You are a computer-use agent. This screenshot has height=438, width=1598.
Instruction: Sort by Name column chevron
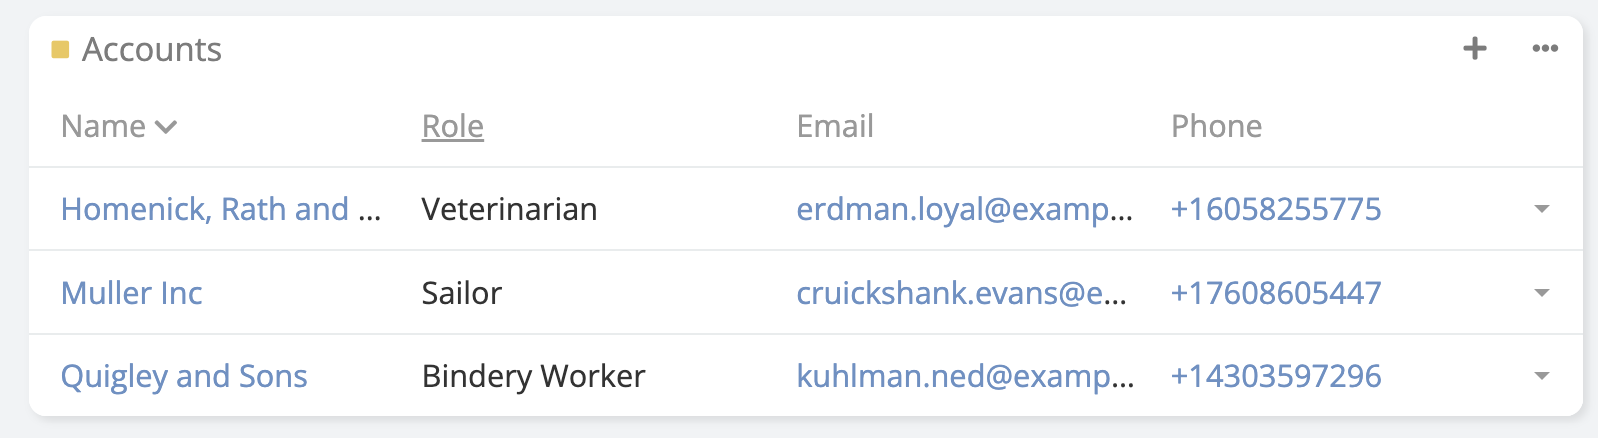click(166, 127)
